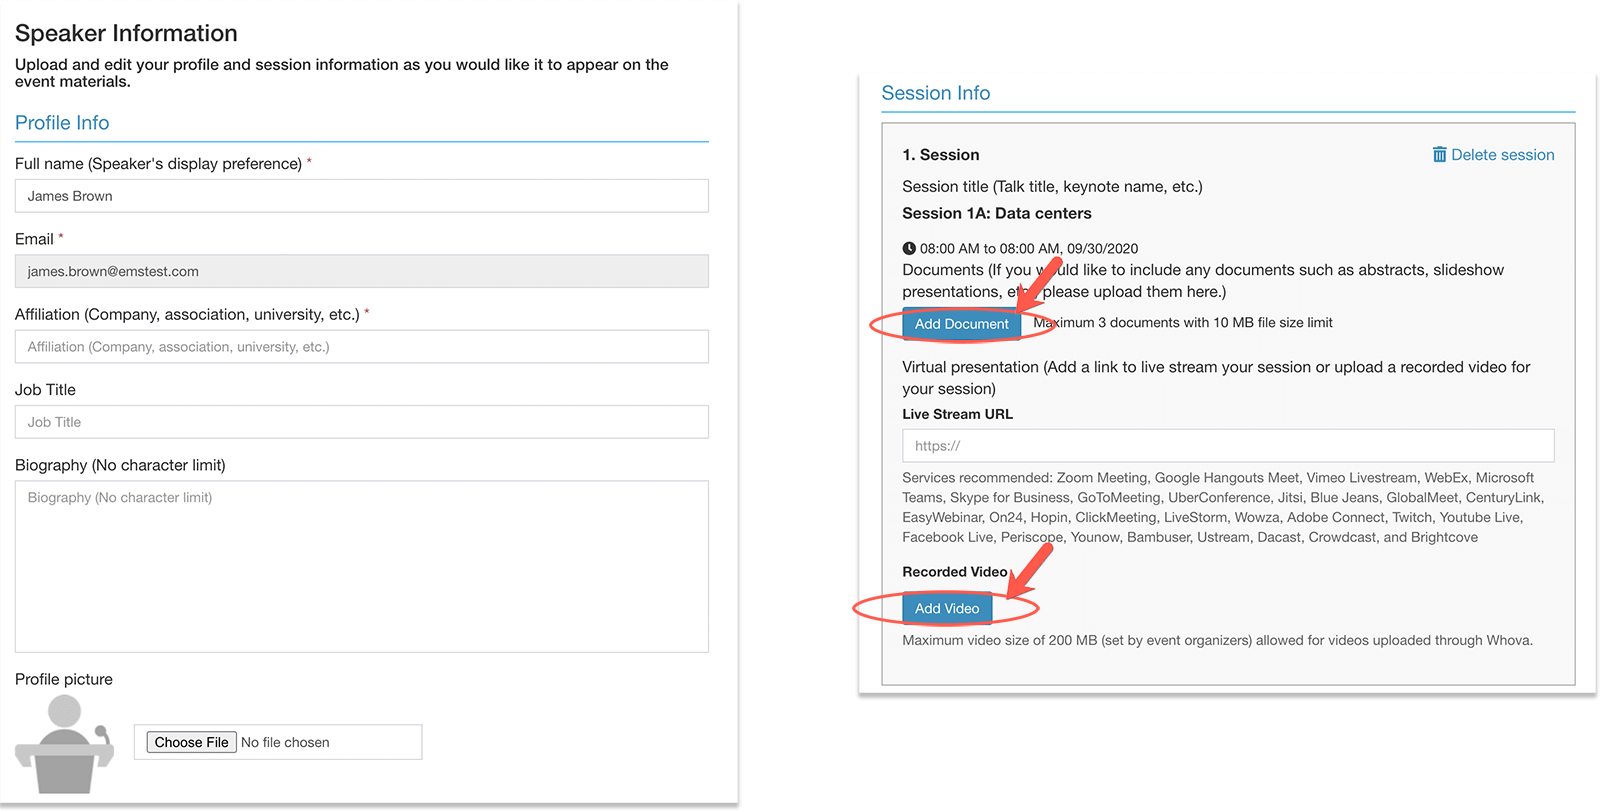Click the Session Info section heading
The image size is (1600, 811).
click(935, 93)
